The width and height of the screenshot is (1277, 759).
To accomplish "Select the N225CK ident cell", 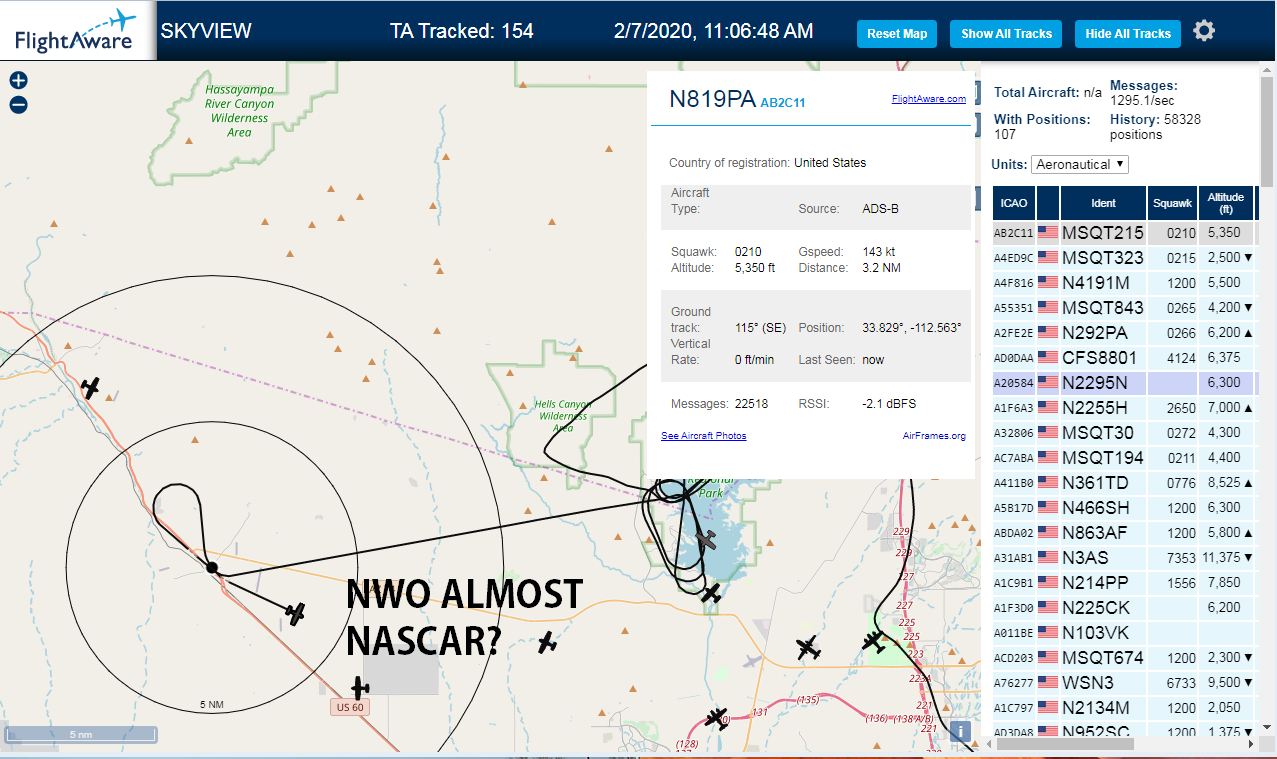I will [x=1103, y=607].
